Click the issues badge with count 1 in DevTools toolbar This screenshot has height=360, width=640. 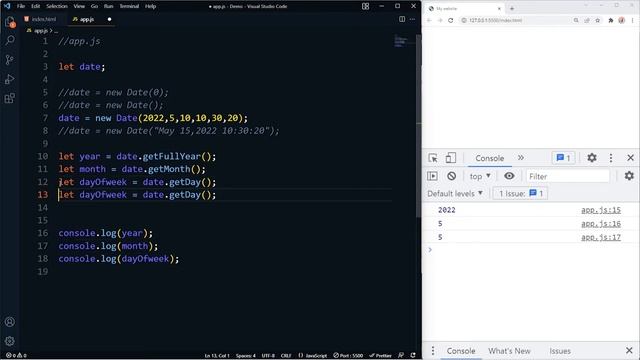[x=563, y=158]
